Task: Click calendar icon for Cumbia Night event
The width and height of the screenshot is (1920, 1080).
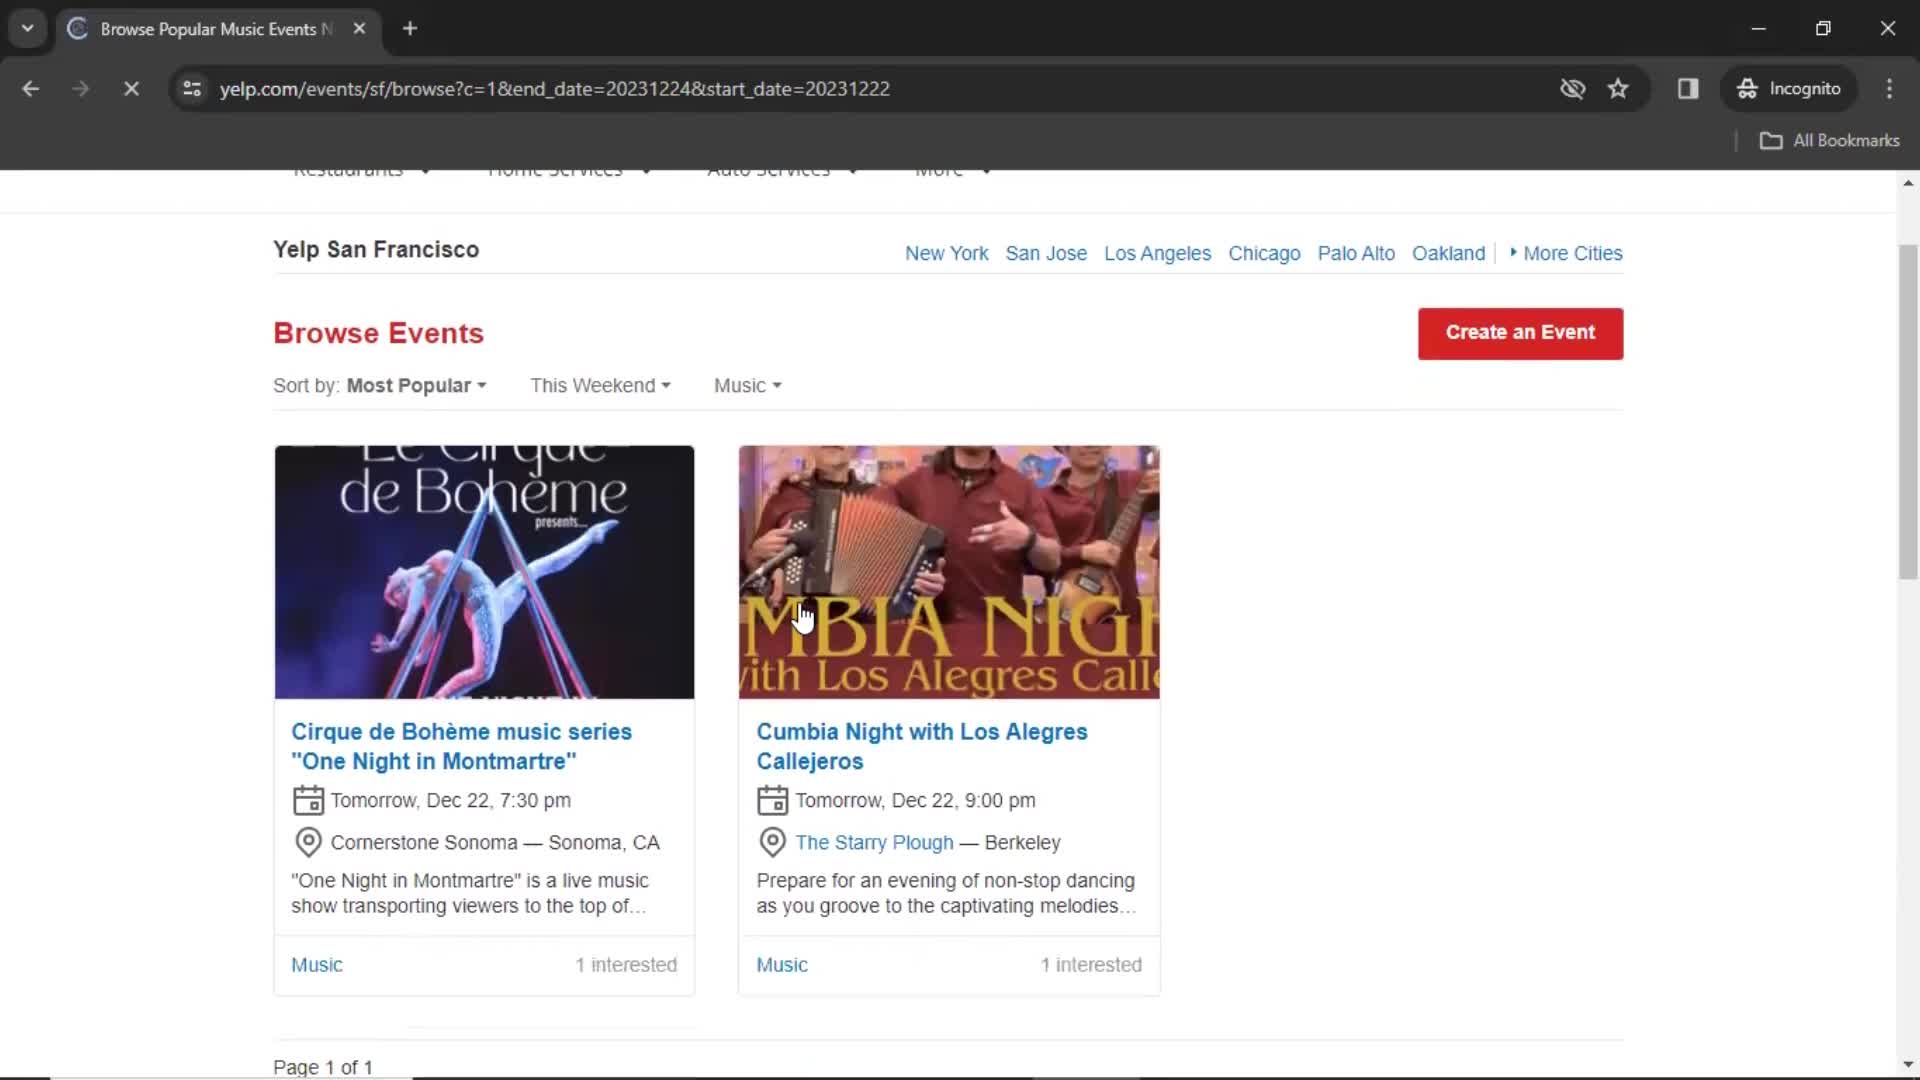Action: point(772,801)
